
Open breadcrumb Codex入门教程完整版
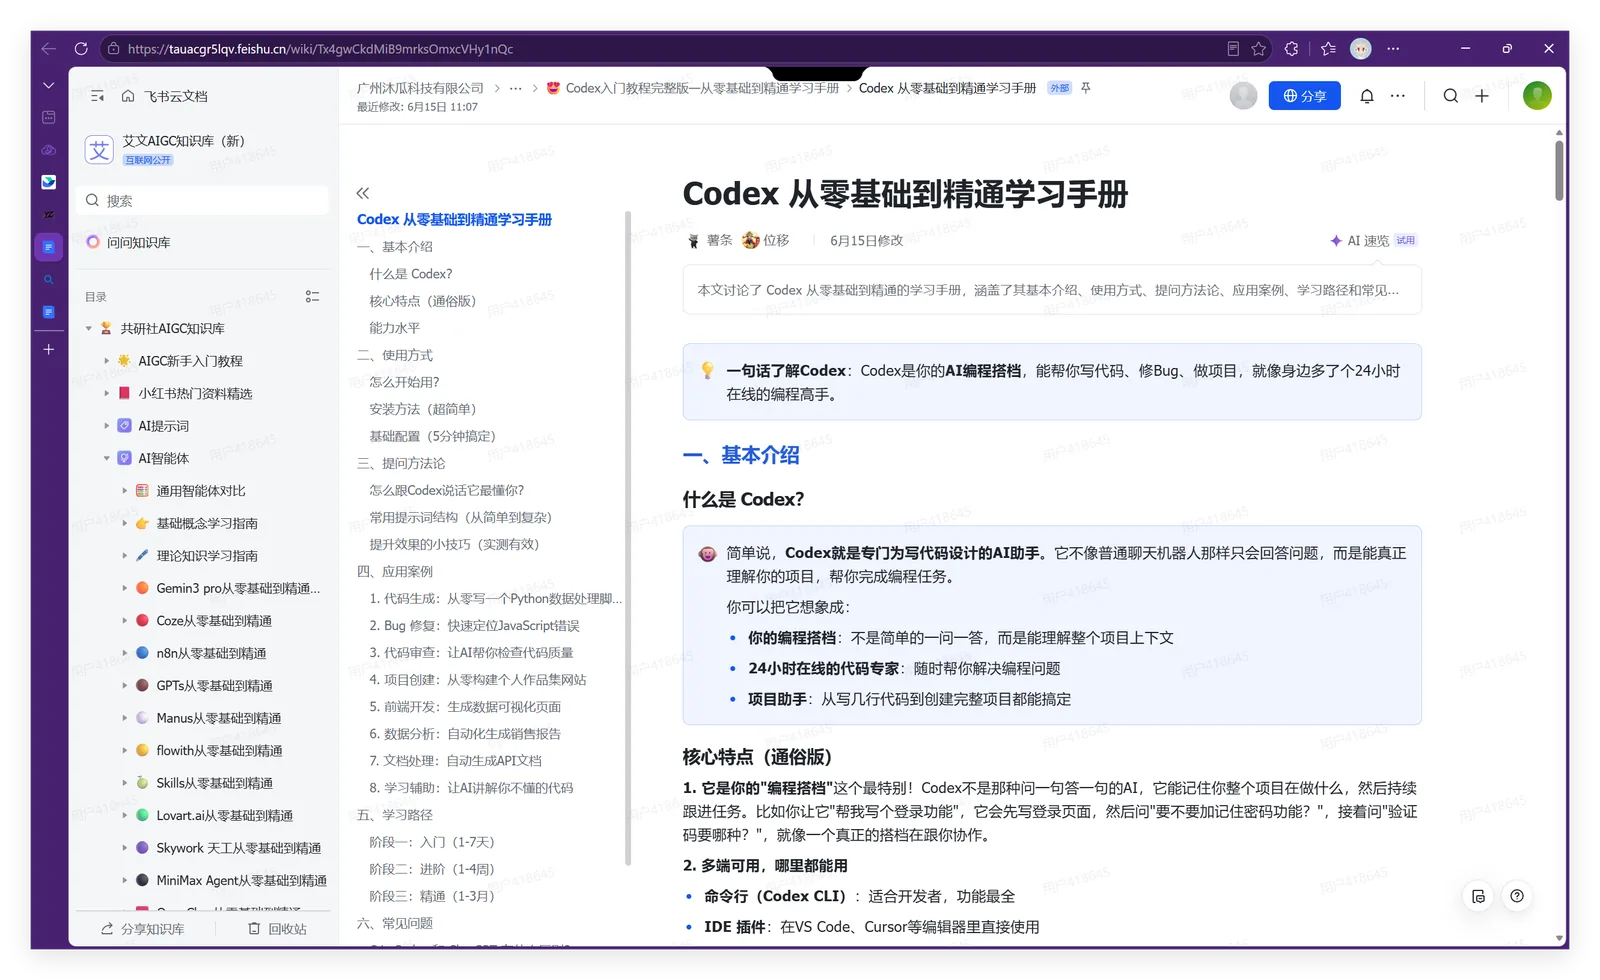coord(693,88)
